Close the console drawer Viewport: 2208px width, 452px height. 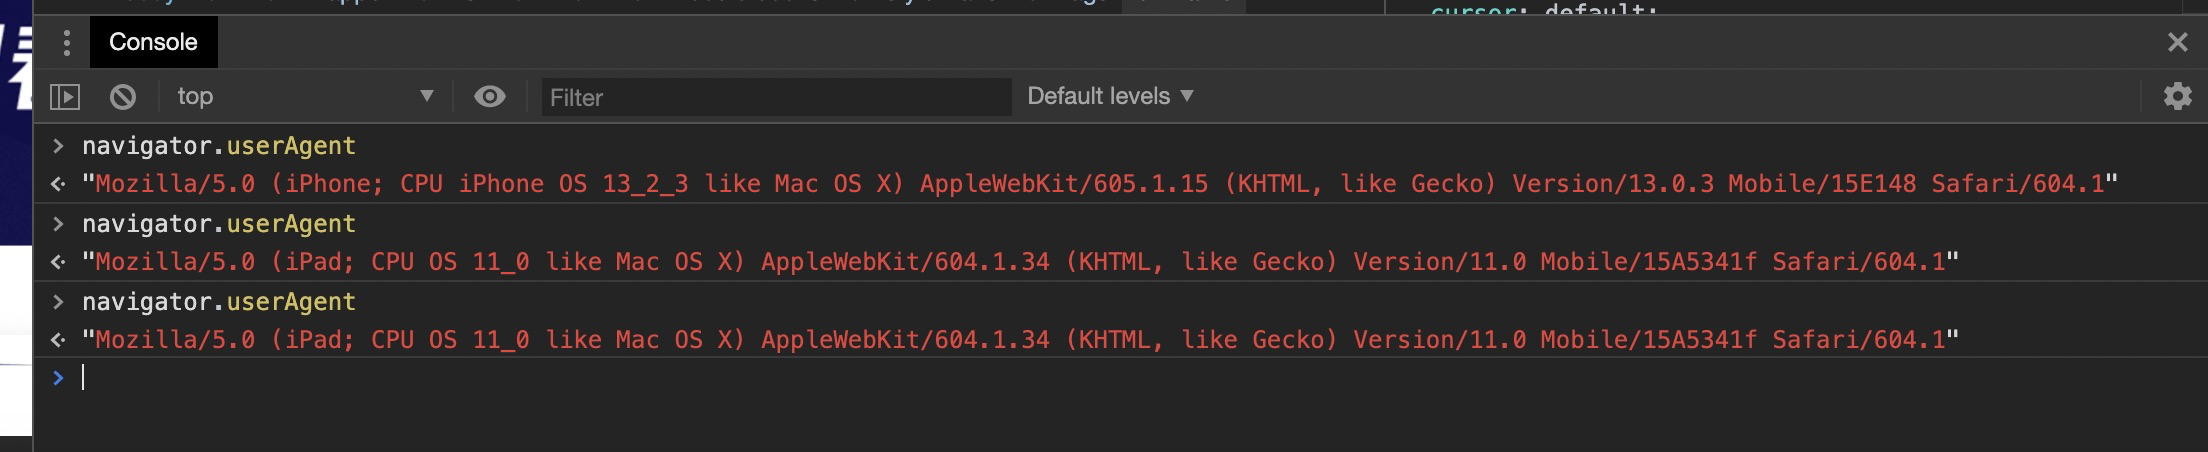click(x=2177, y=43)
